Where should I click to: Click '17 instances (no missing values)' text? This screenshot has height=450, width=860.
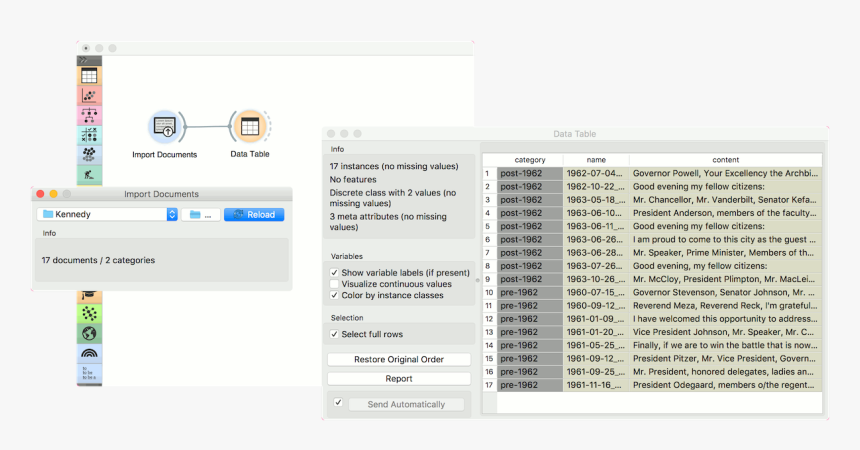point(394,166)
